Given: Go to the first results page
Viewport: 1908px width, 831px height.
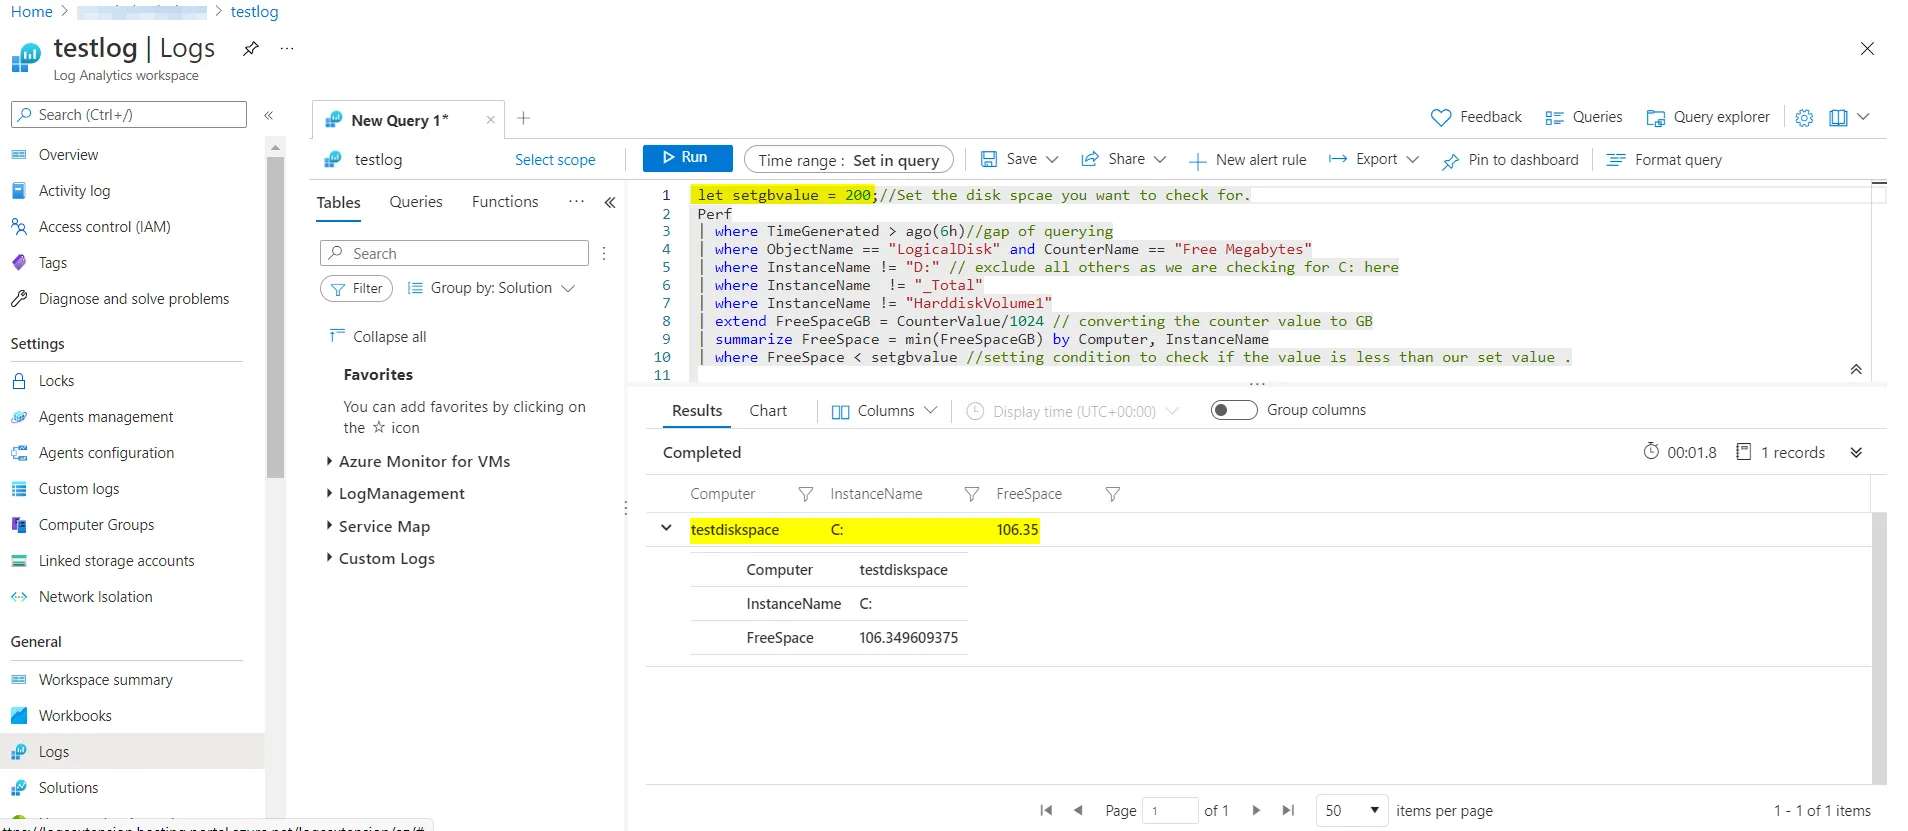Looking at the screenshot, I should (1046, 810).
